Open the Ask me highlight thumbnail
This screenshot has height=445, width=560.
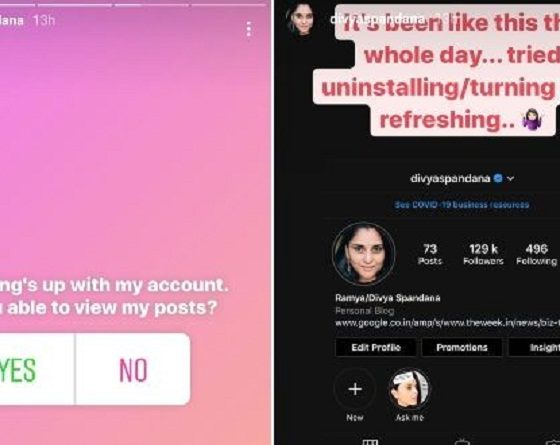(x=409, y=389)
